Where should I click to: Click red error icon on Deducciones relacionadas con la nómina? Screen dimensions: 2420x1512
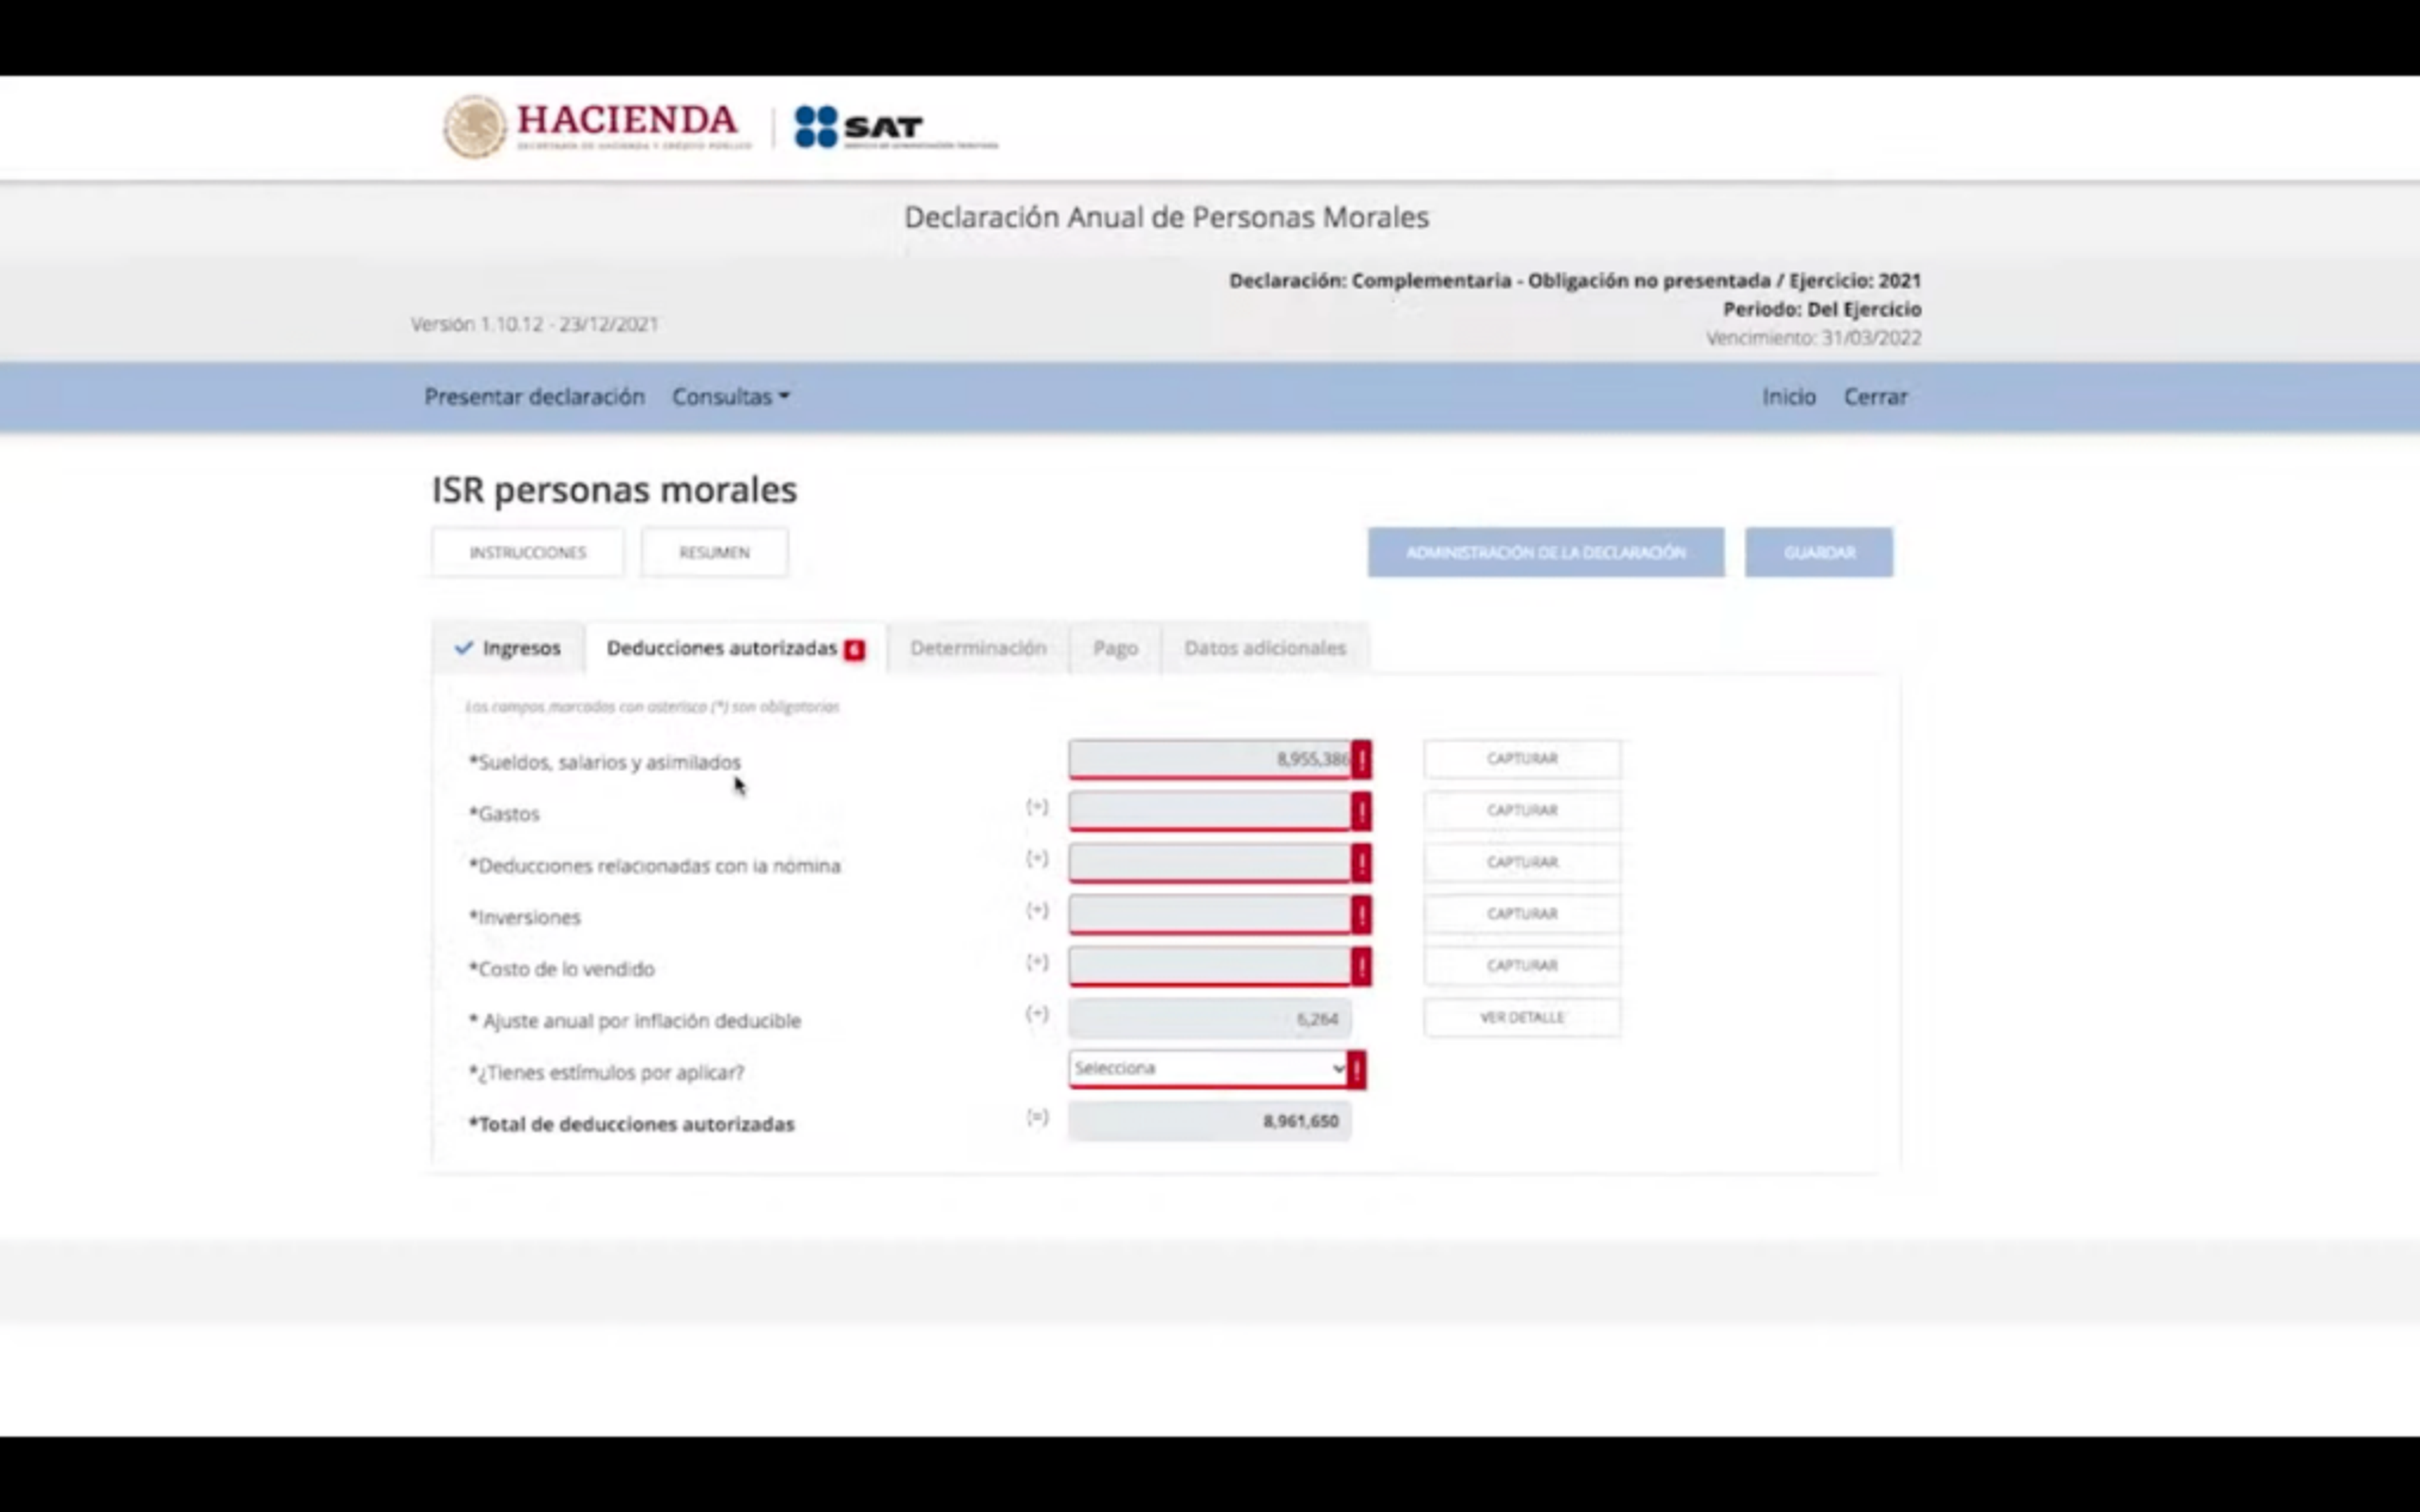pos(1361,863)
